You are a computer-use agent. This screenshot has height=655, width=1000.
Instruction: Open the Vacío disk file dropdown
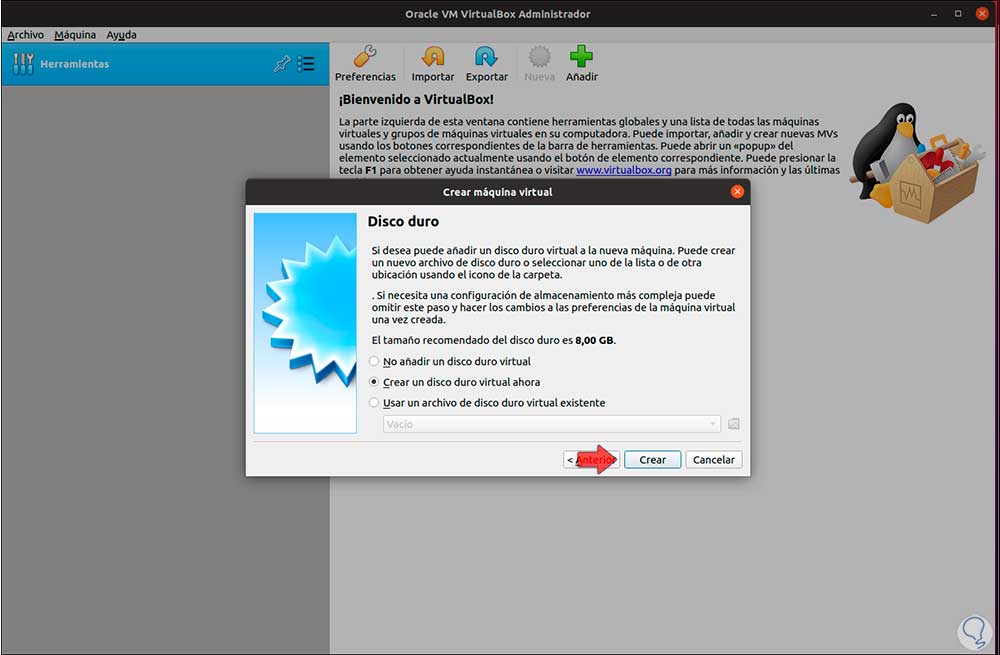[552, 424]
